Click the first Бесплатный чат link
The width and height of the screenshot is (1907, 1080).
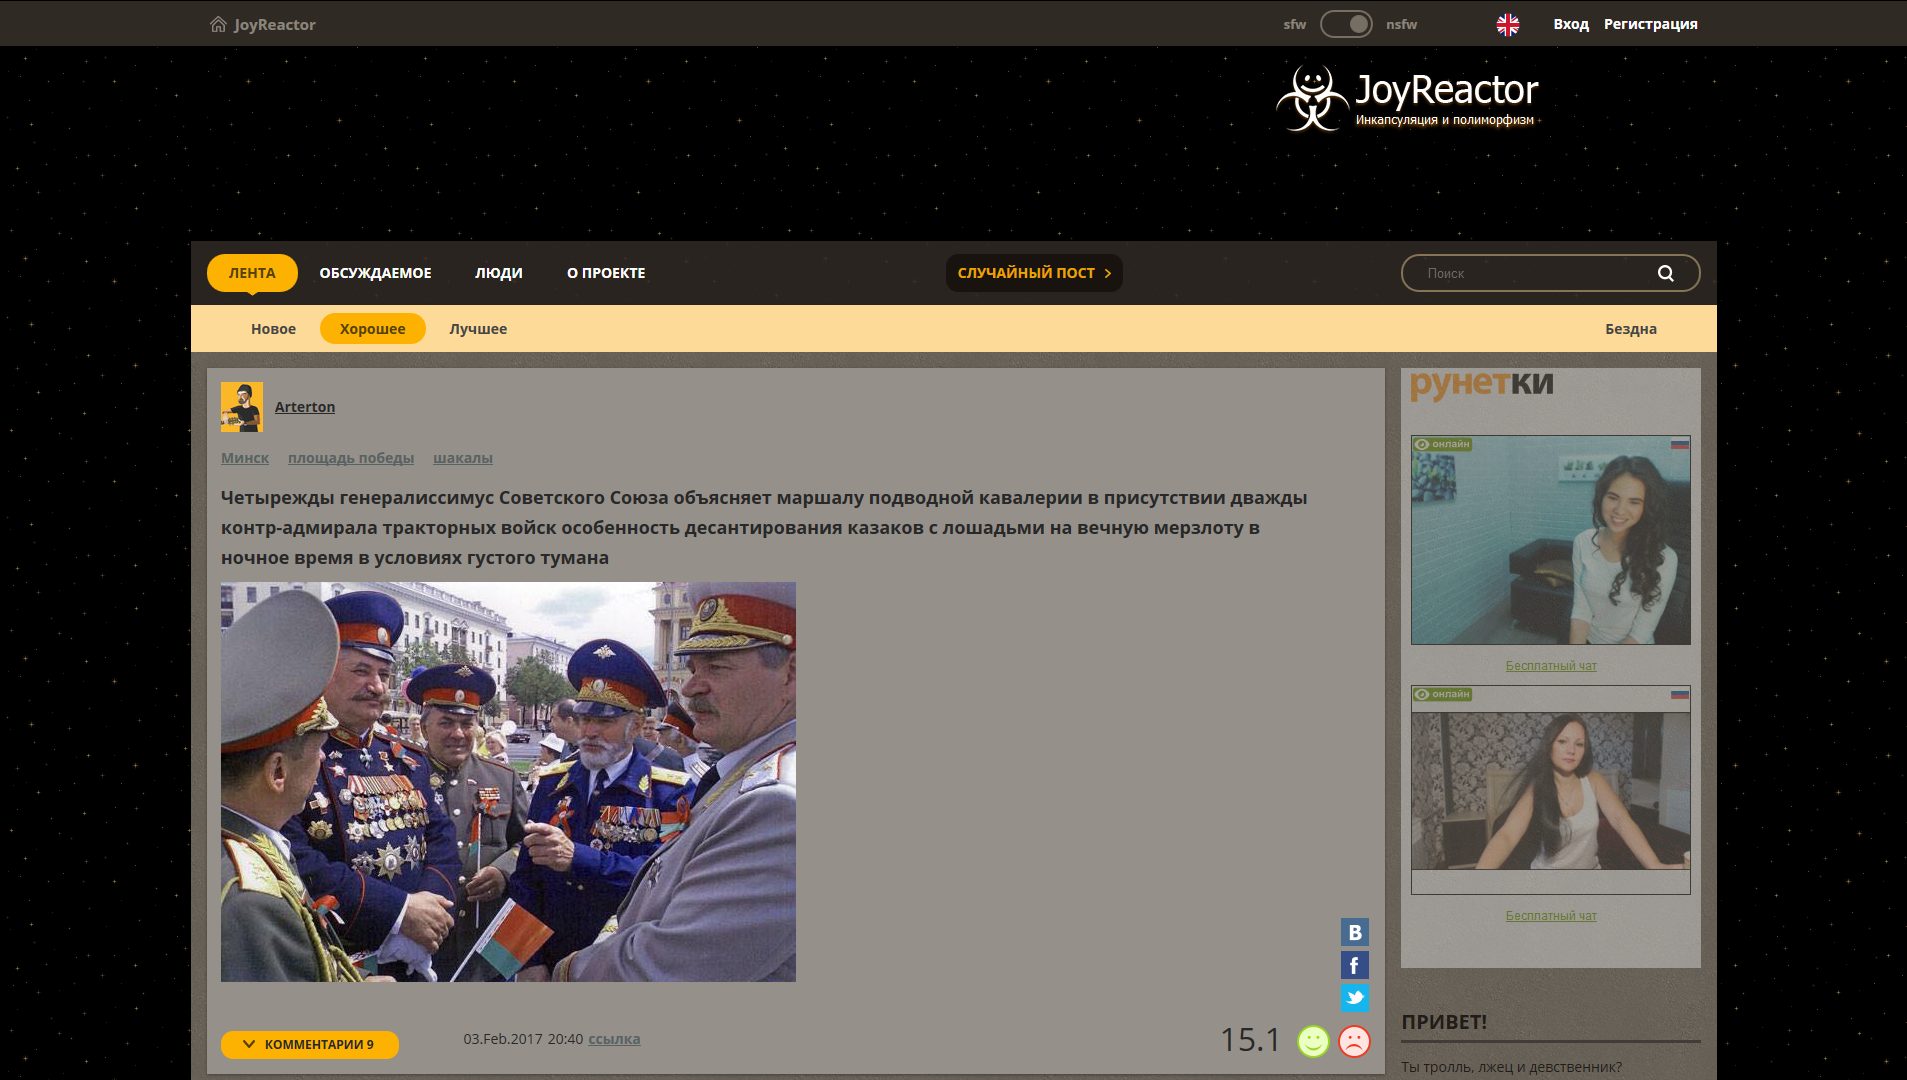pos(1551,666)
